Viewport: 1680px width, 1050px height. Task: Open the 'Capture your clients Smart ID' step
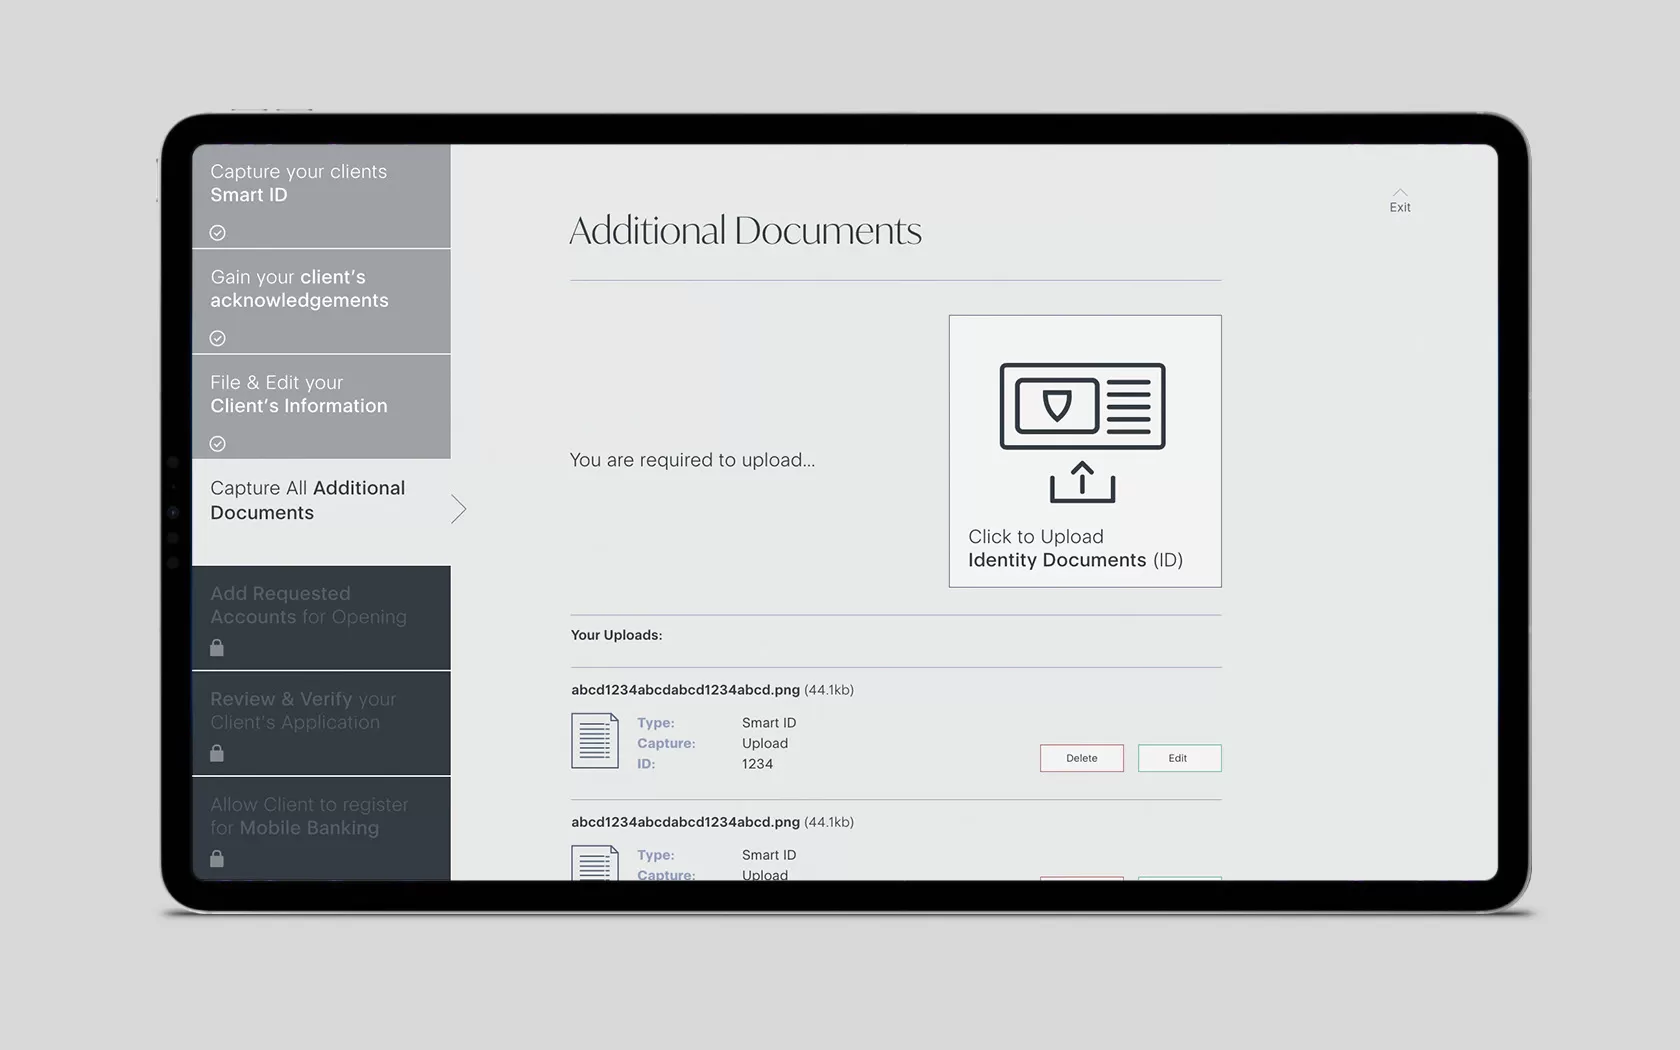[x=321, y=196]
